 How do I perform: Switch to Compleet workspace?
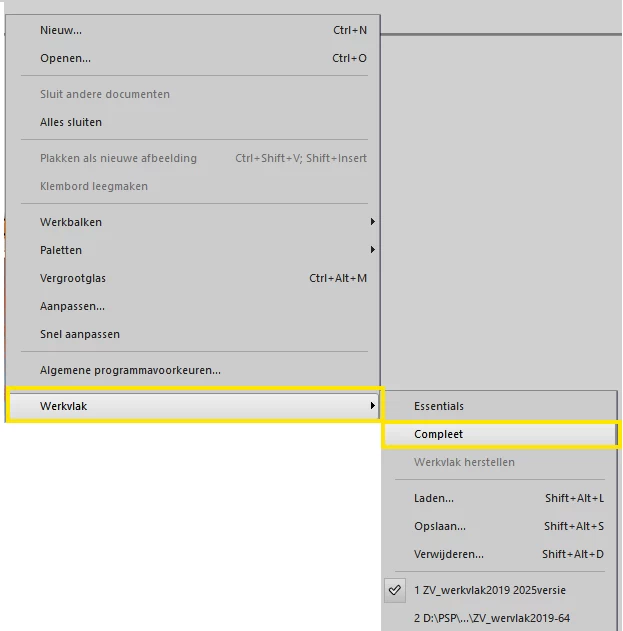tap(499, 434)
